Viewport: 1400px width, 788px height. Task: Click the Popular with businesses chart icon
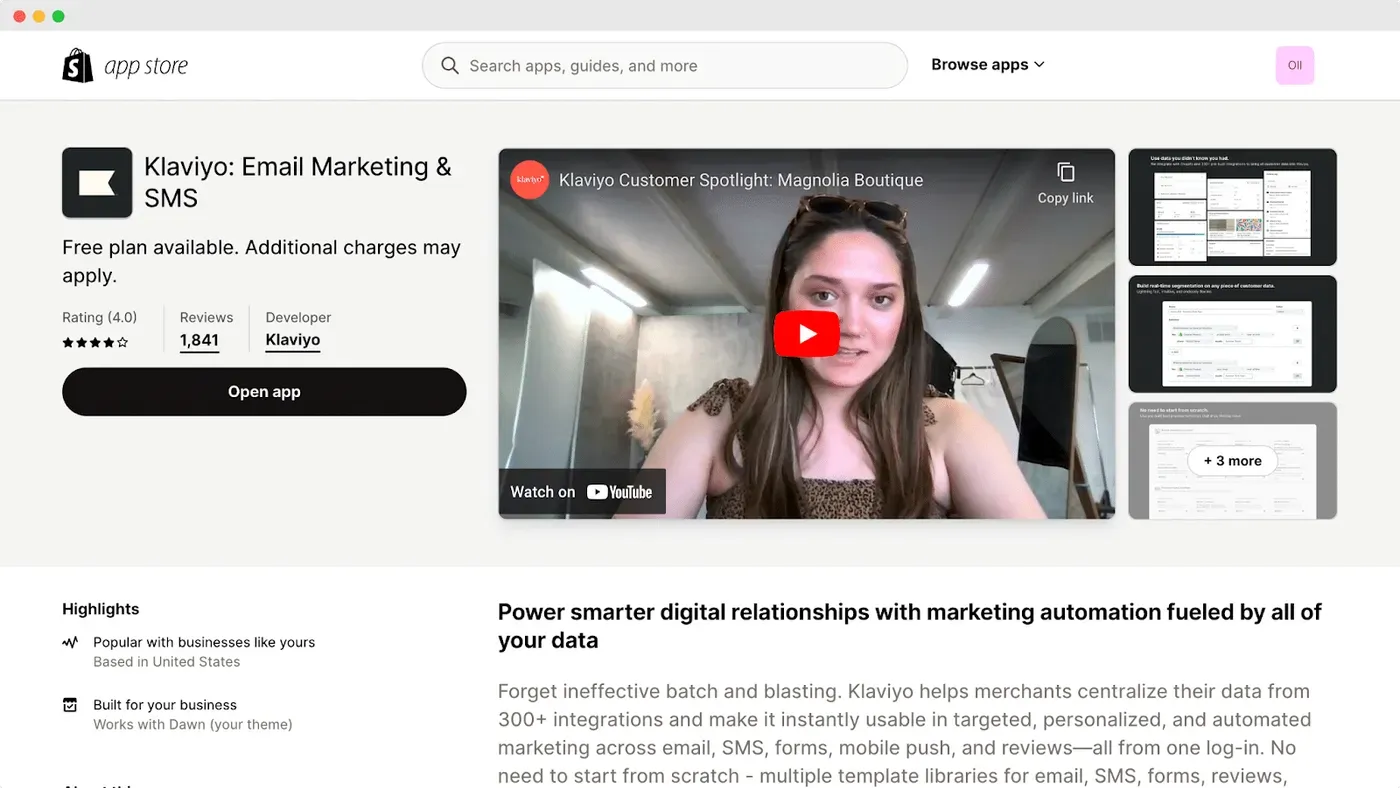click(x=70, y=642)
